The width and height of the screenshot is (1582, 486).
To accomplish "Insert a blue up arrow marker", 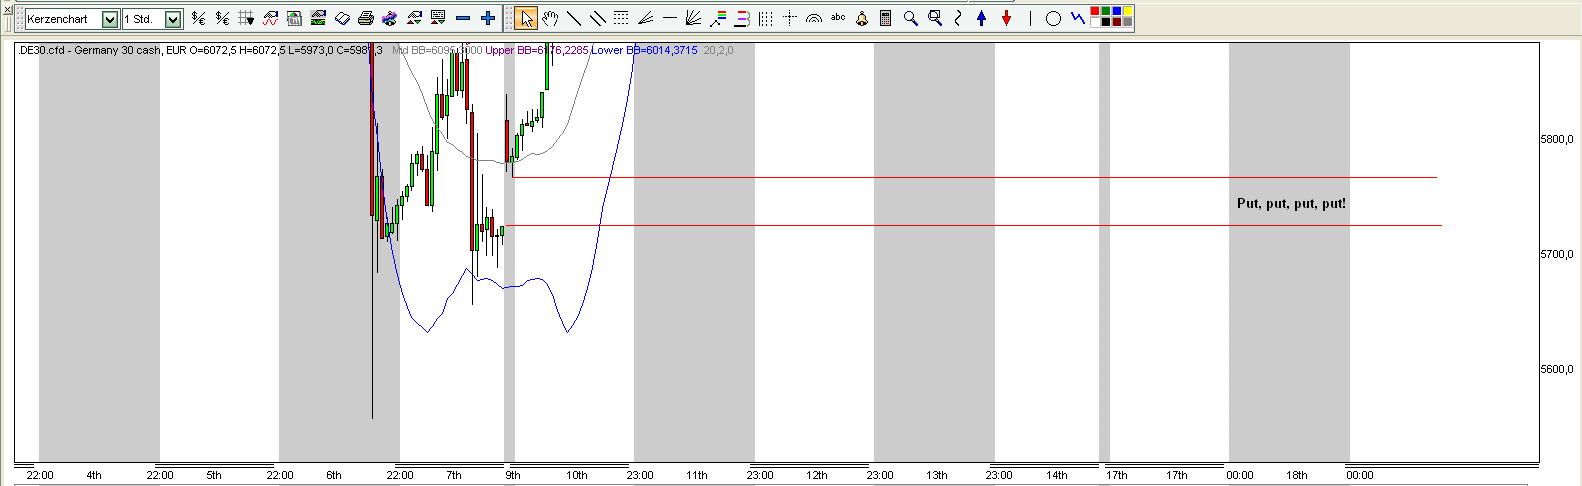I will tap(982, 18).
